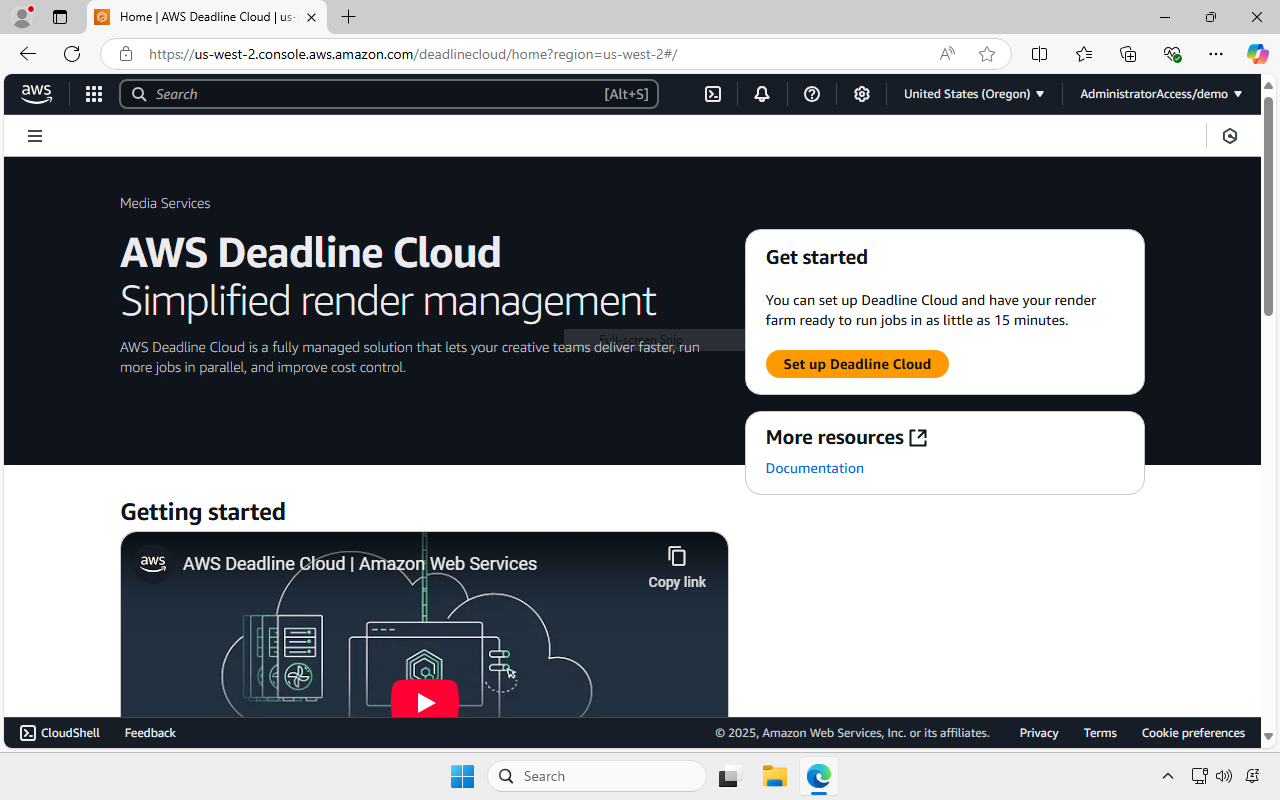Click the Set up Deadline Cloud button
The image size is (1280, 800).
[x=856, y=364]
